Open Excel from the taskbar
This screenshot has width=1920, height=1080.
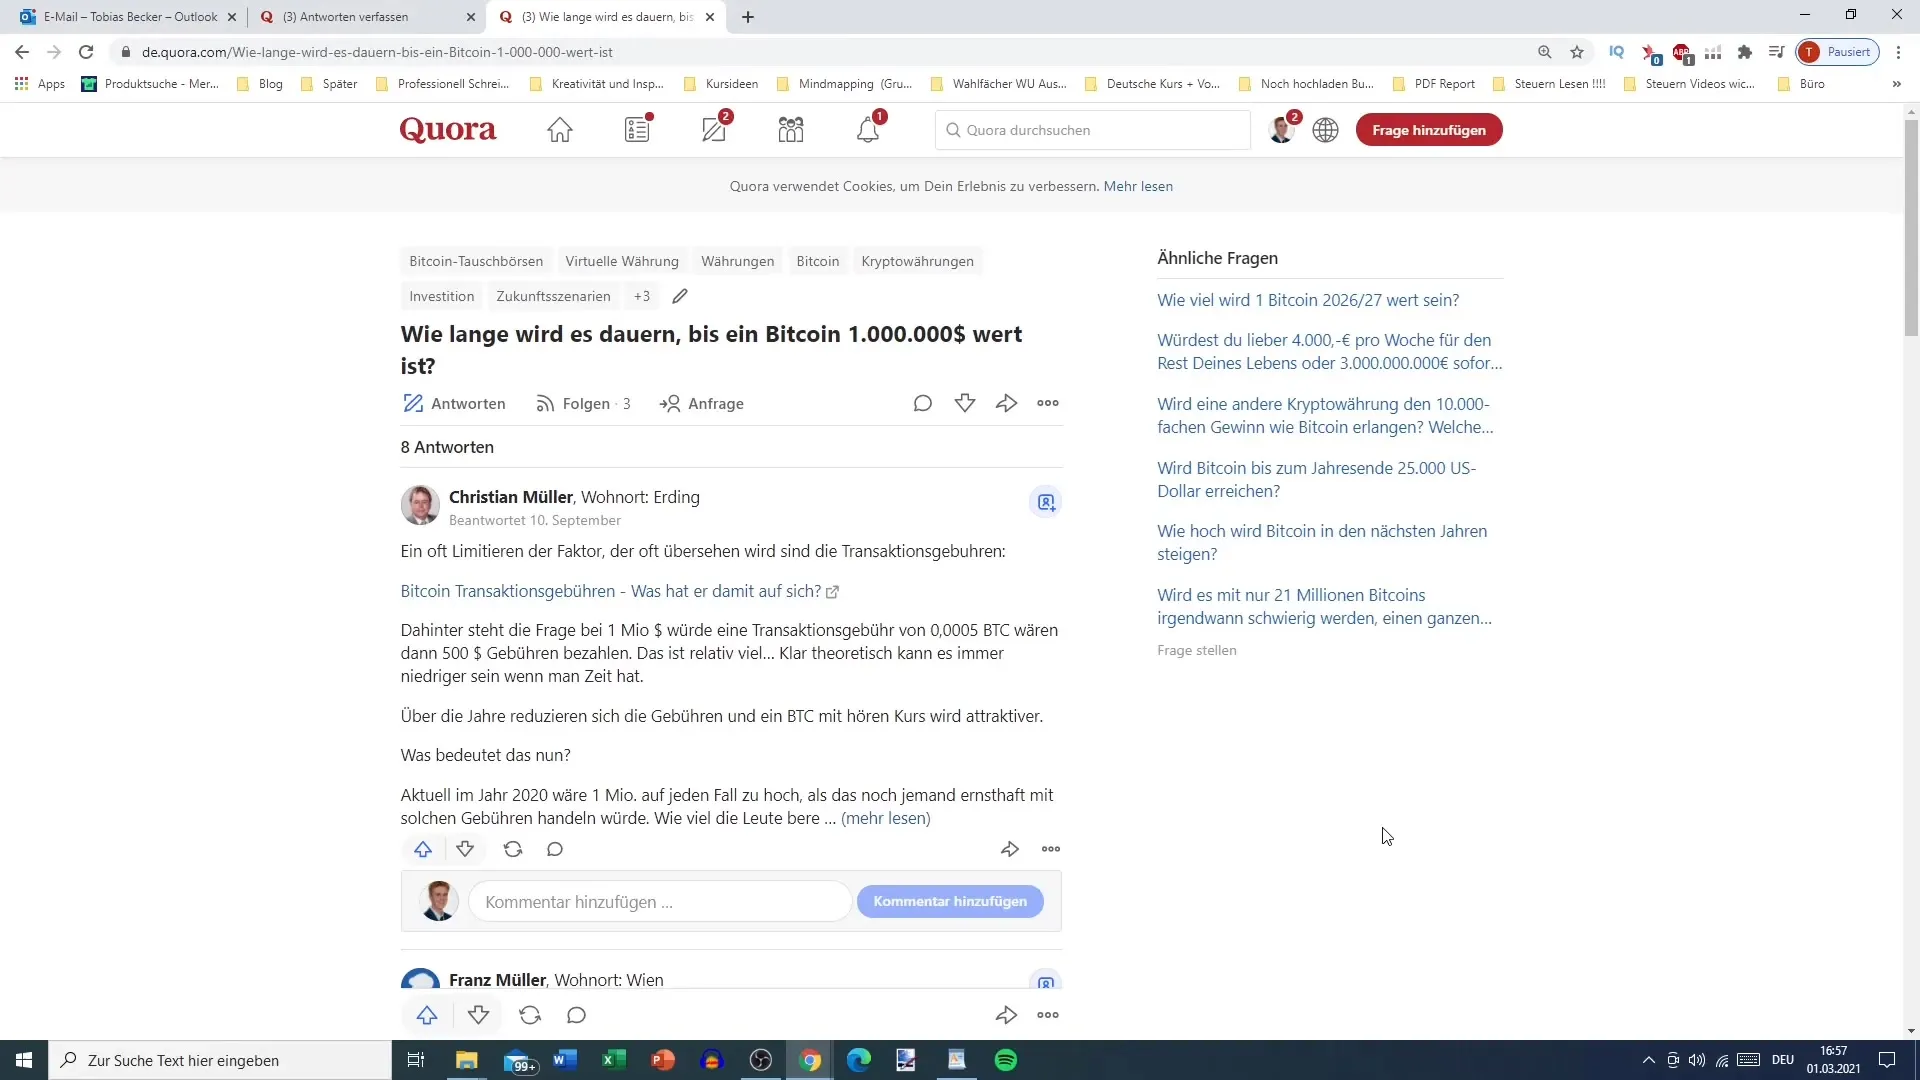click(x=613, y=1060)
